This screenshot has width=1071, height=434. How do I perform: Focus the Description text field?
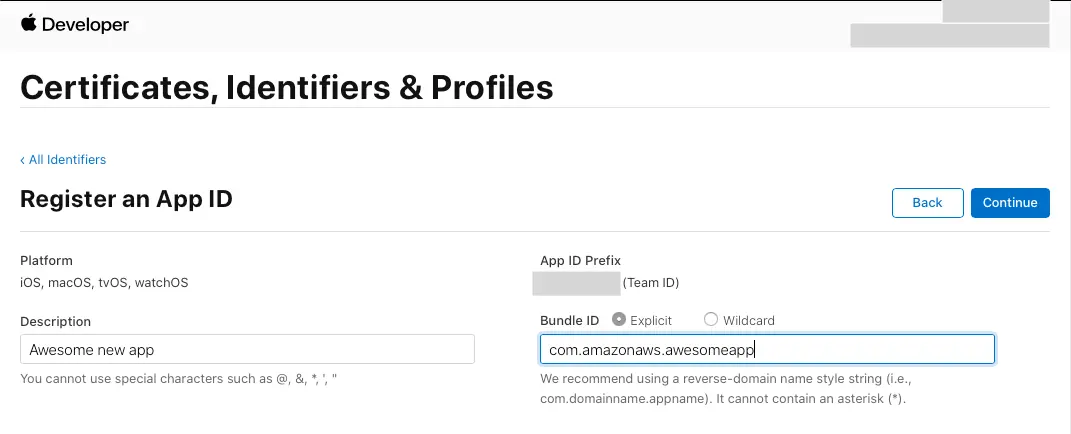pyautogui.click(x=247, y=349)
